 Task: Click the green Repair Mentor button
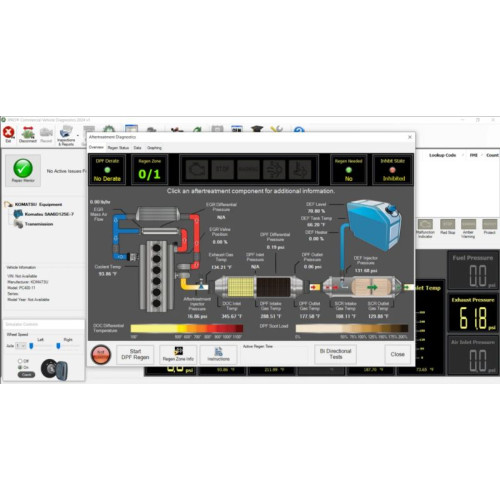pos(23,170)
